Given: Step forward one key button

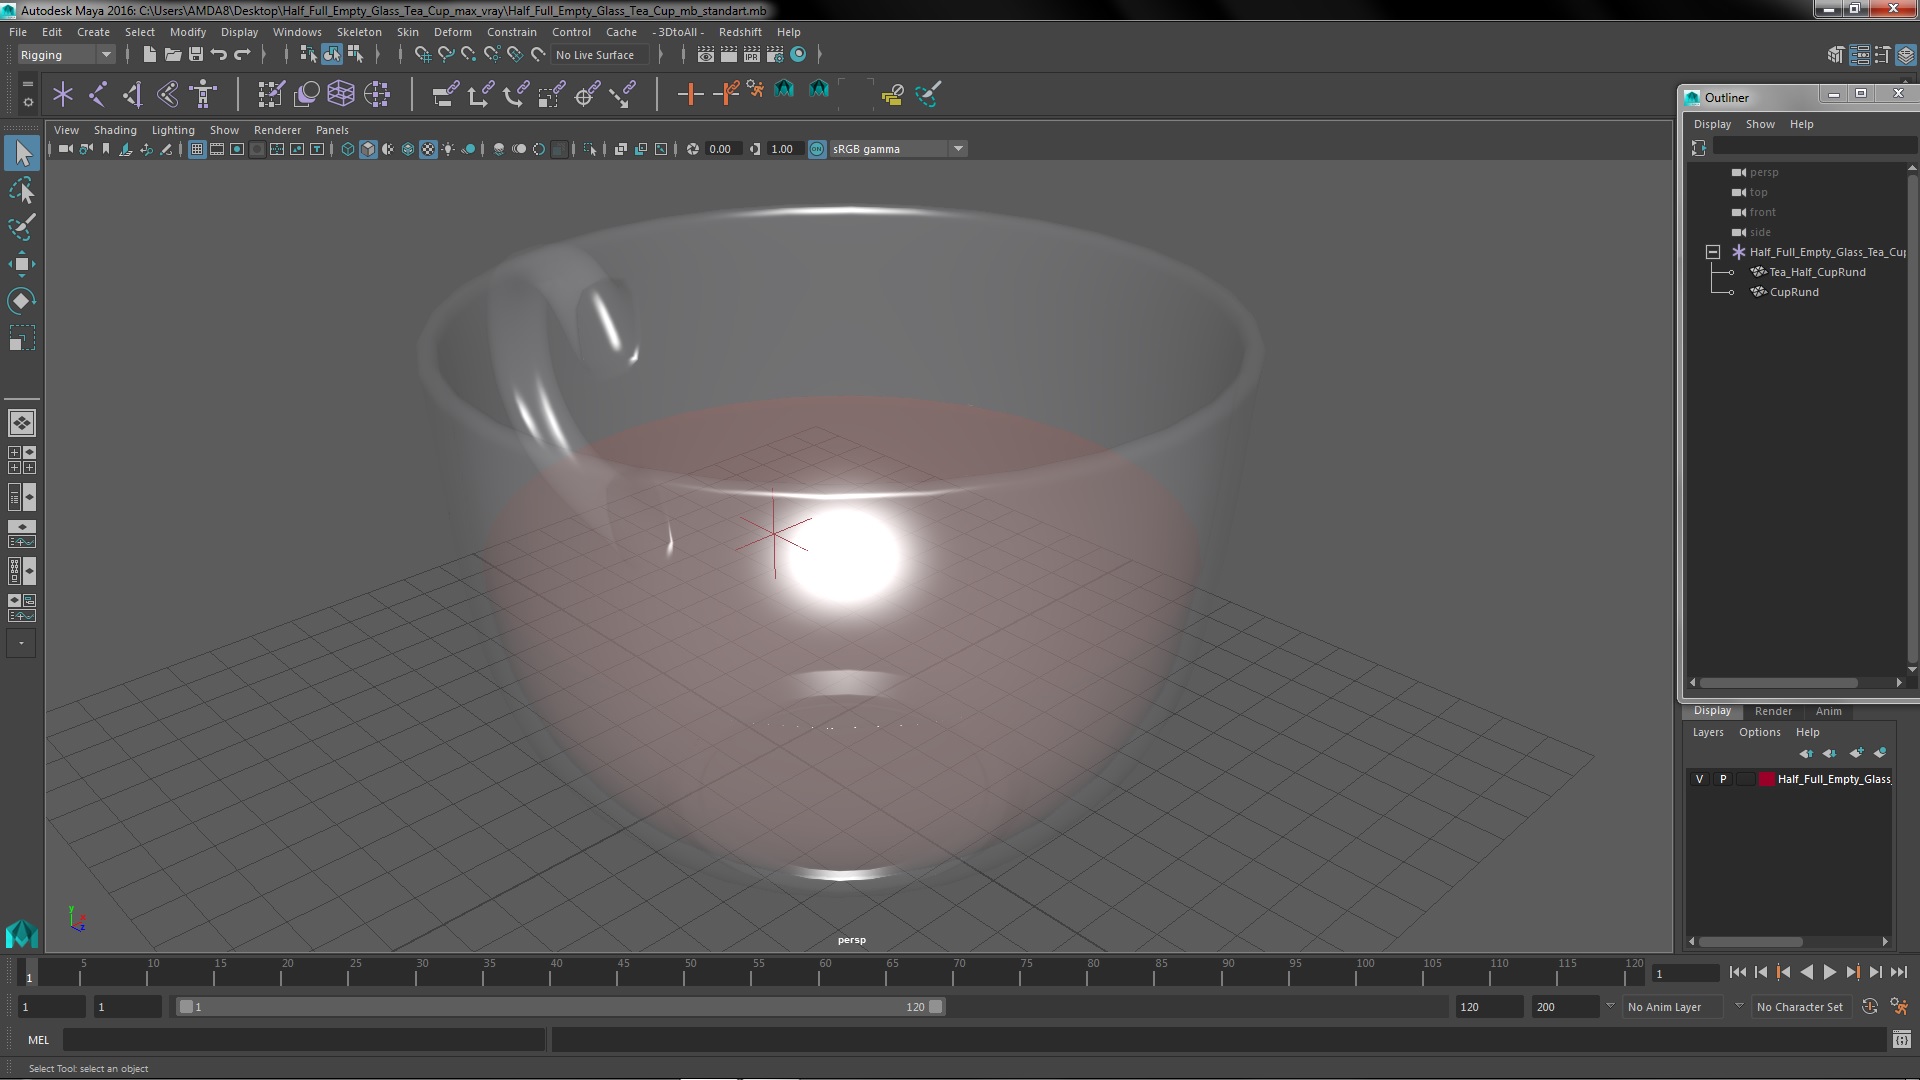Looking at the screenshot, I should coord(1852,972).
